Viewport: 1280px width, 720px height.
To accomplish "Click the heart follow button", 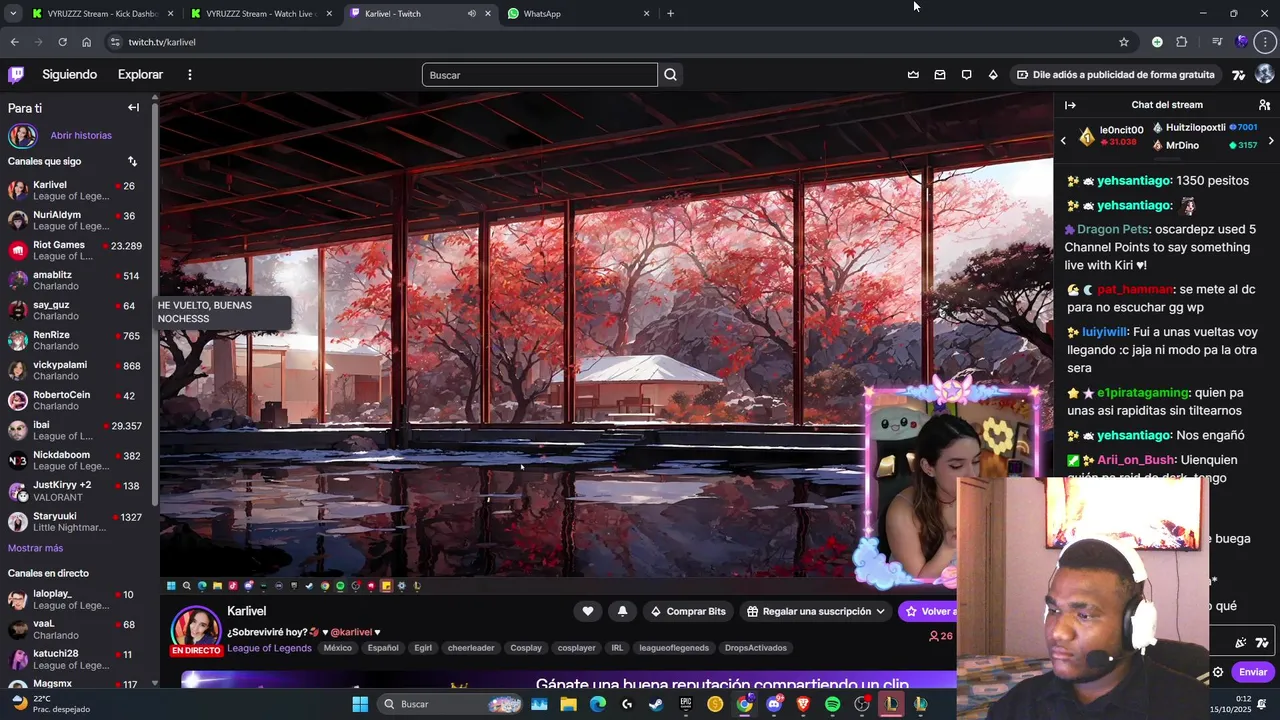I will [588, 611].
